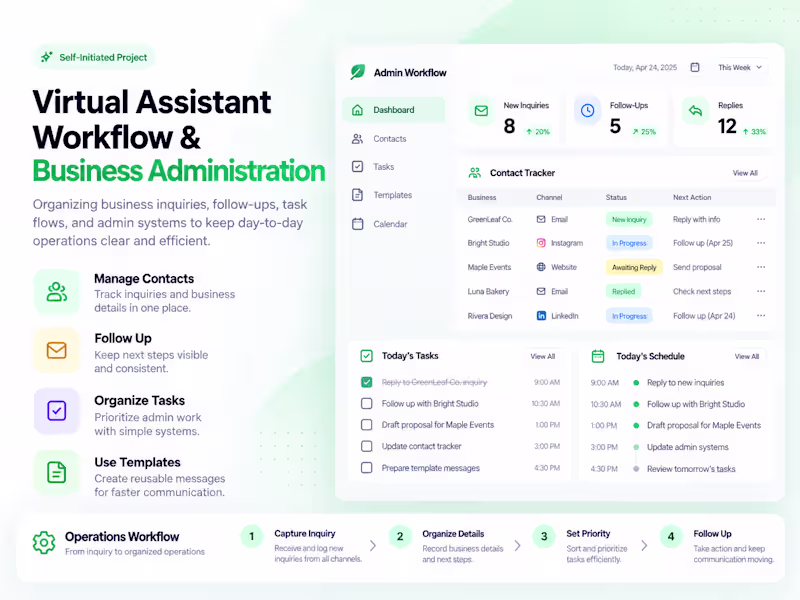Image resolution: width=800 pixels, height=600 pixels.
Task: Open the Contacts menu item
Action: point(394,139)
